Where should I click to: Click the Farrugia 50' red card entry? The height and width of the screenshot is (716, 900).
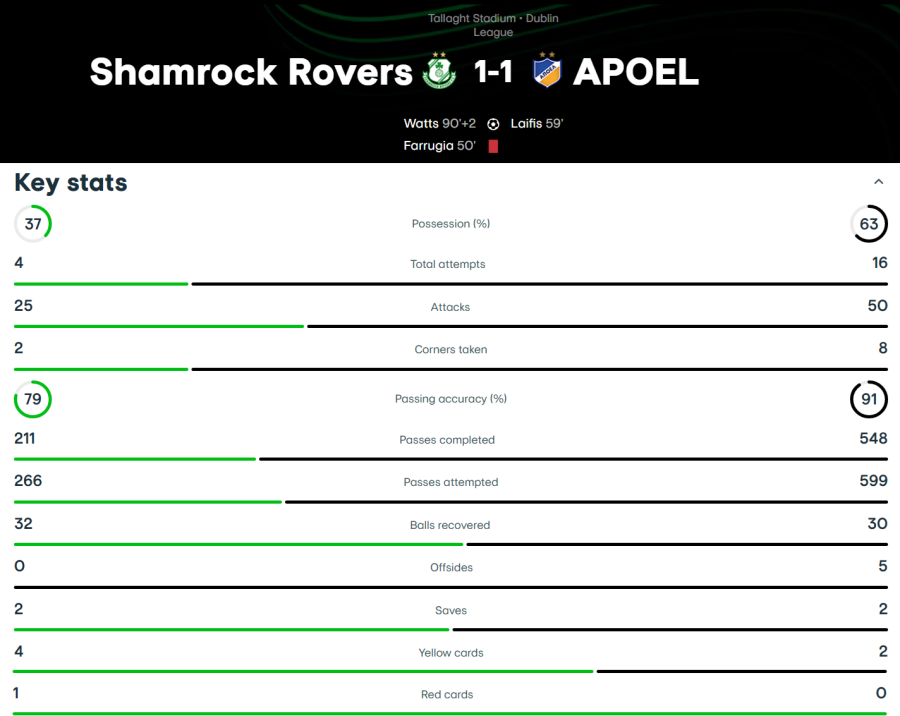tap(439, 146)
